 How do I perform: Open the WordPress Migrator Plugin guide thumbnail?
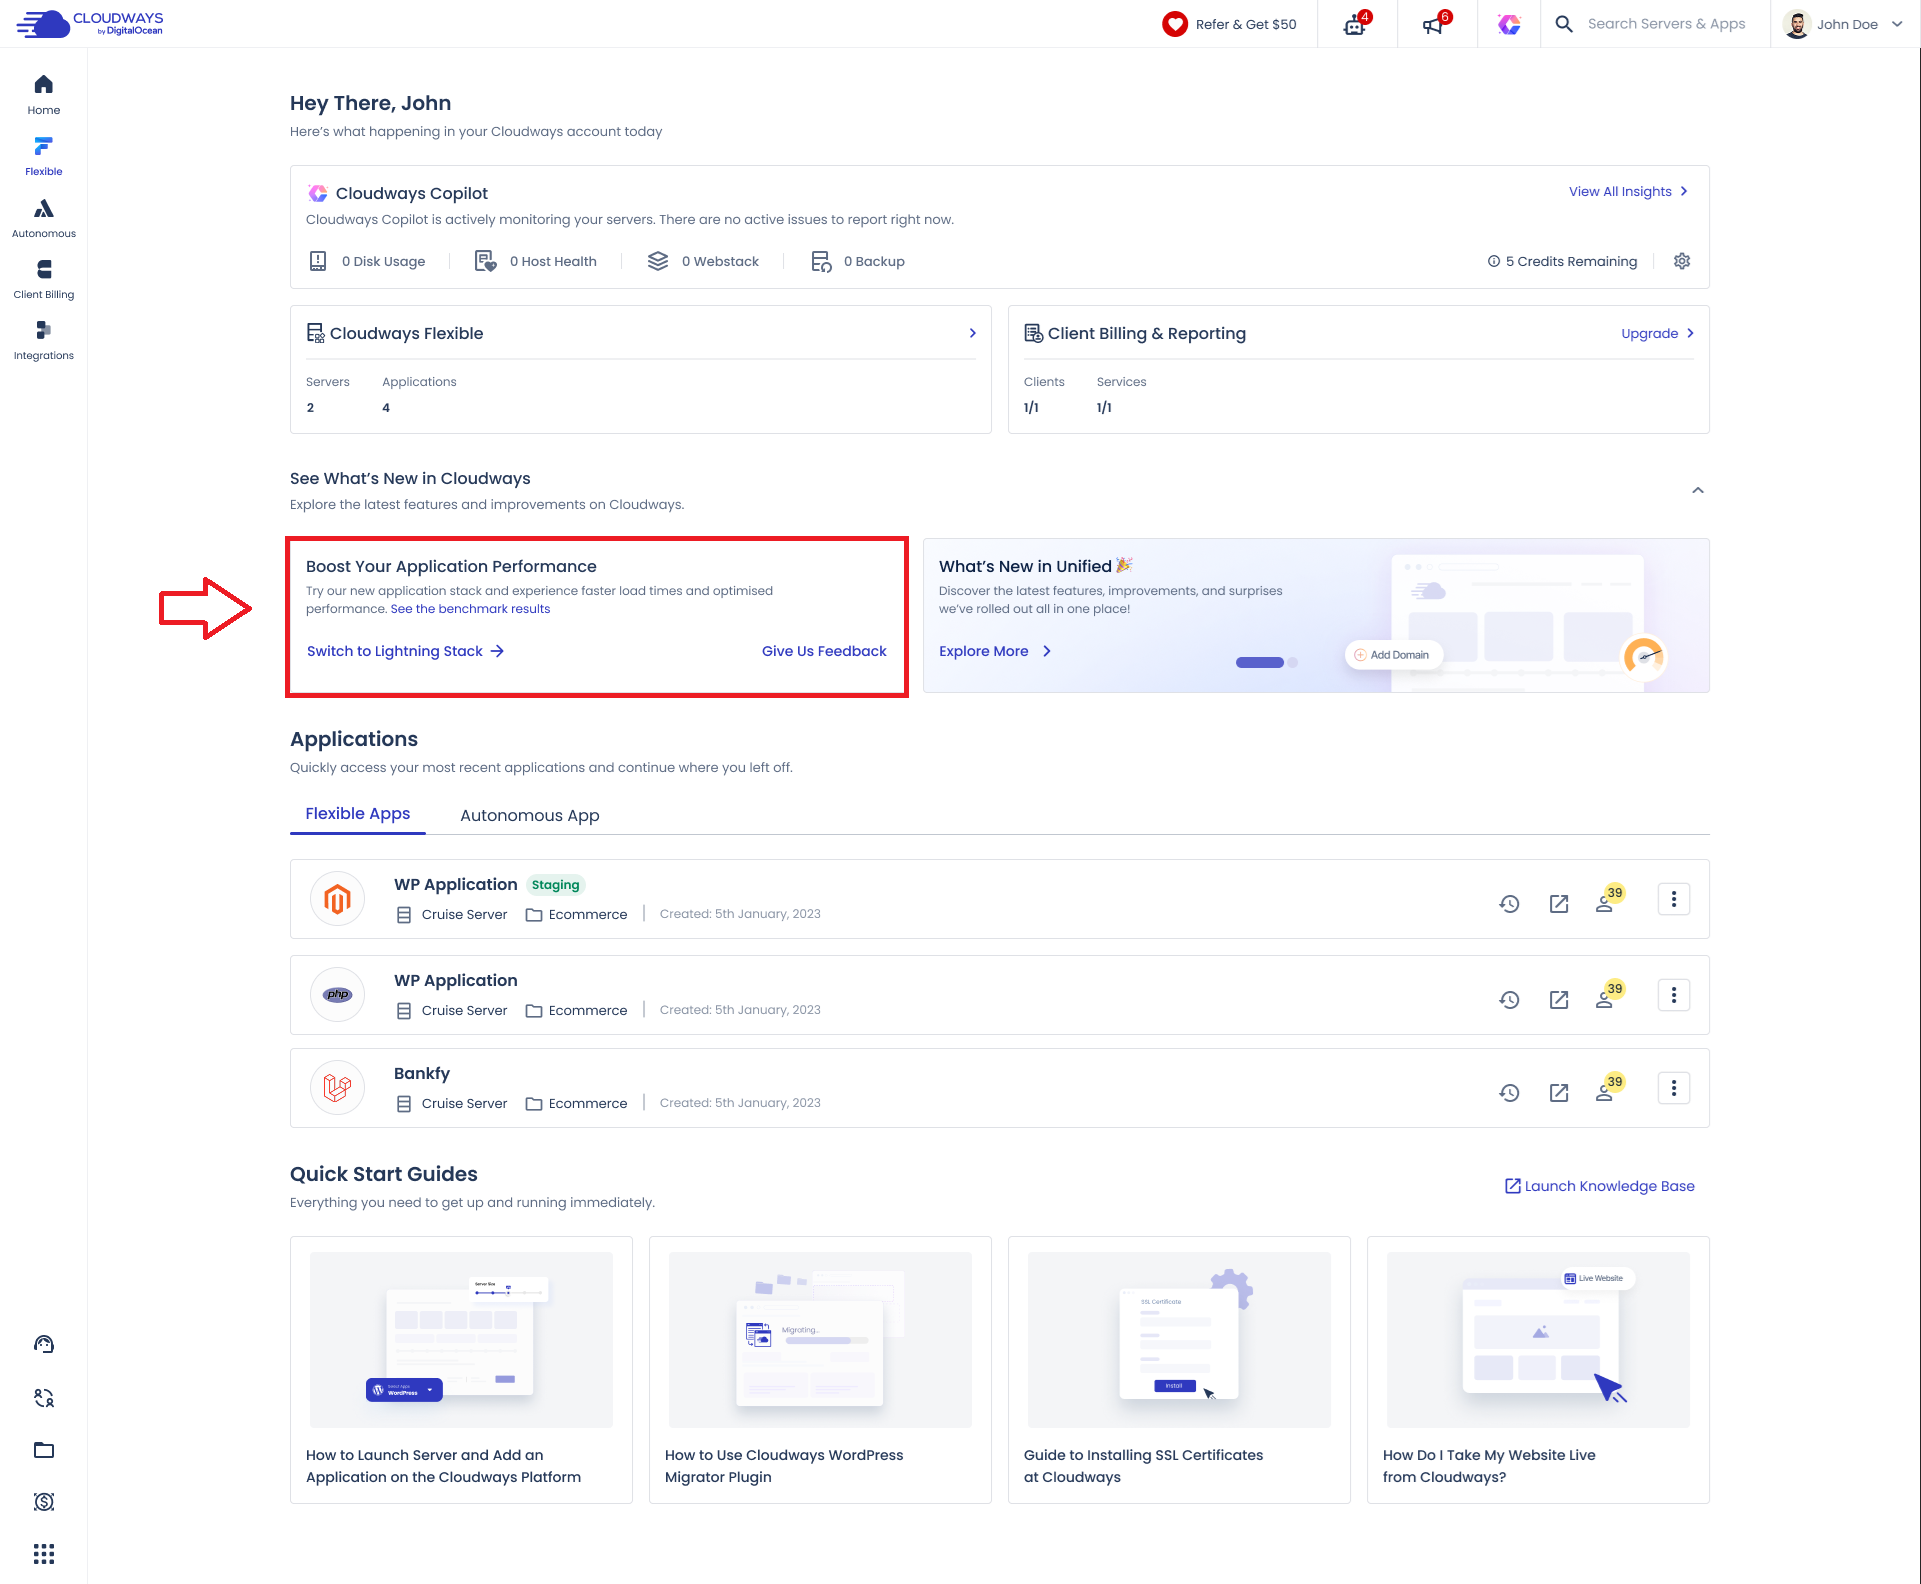[820, 1340]
